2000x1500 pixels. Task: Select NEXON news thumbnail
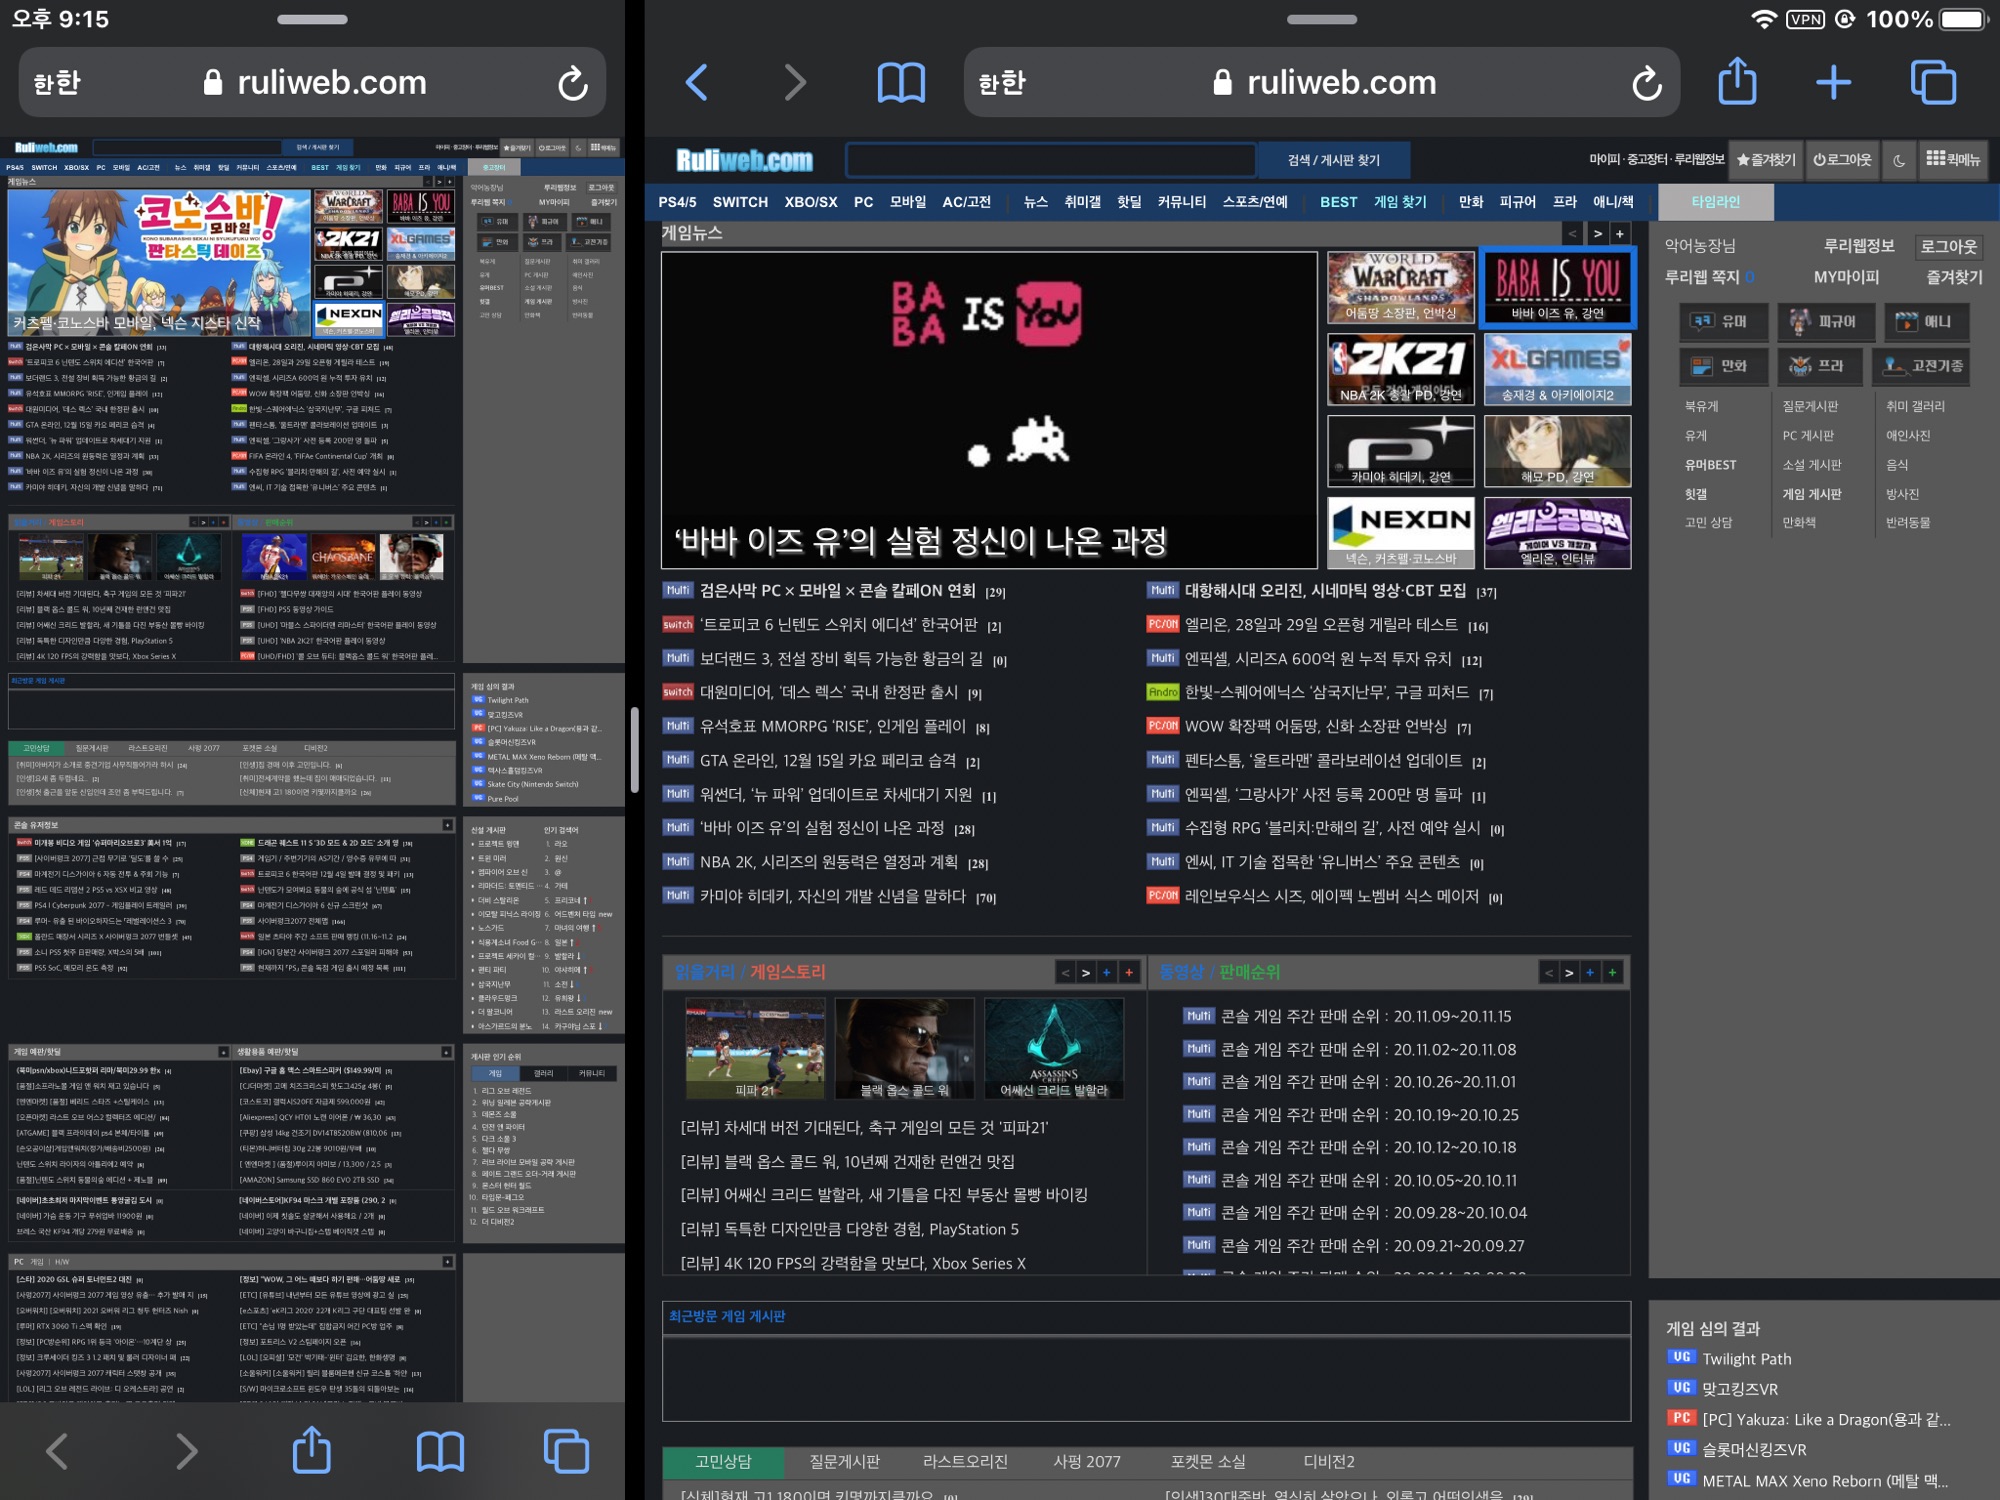1400,532
